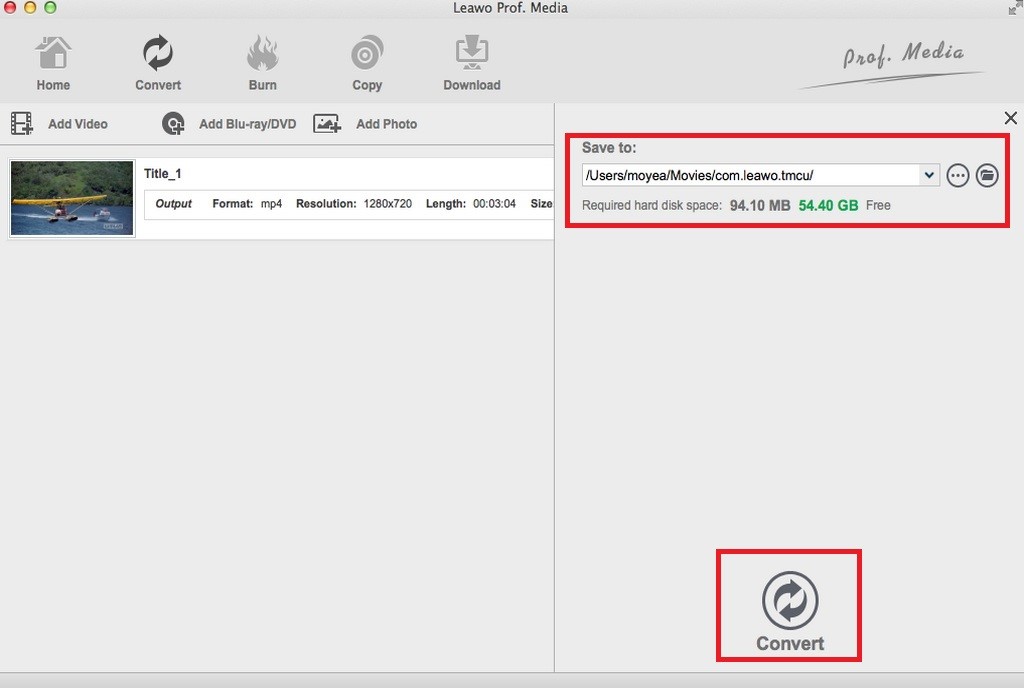1024x688 pixels.
Task: Click the fullscreen expand arrow at top right
Action: tap(1015, 7)
